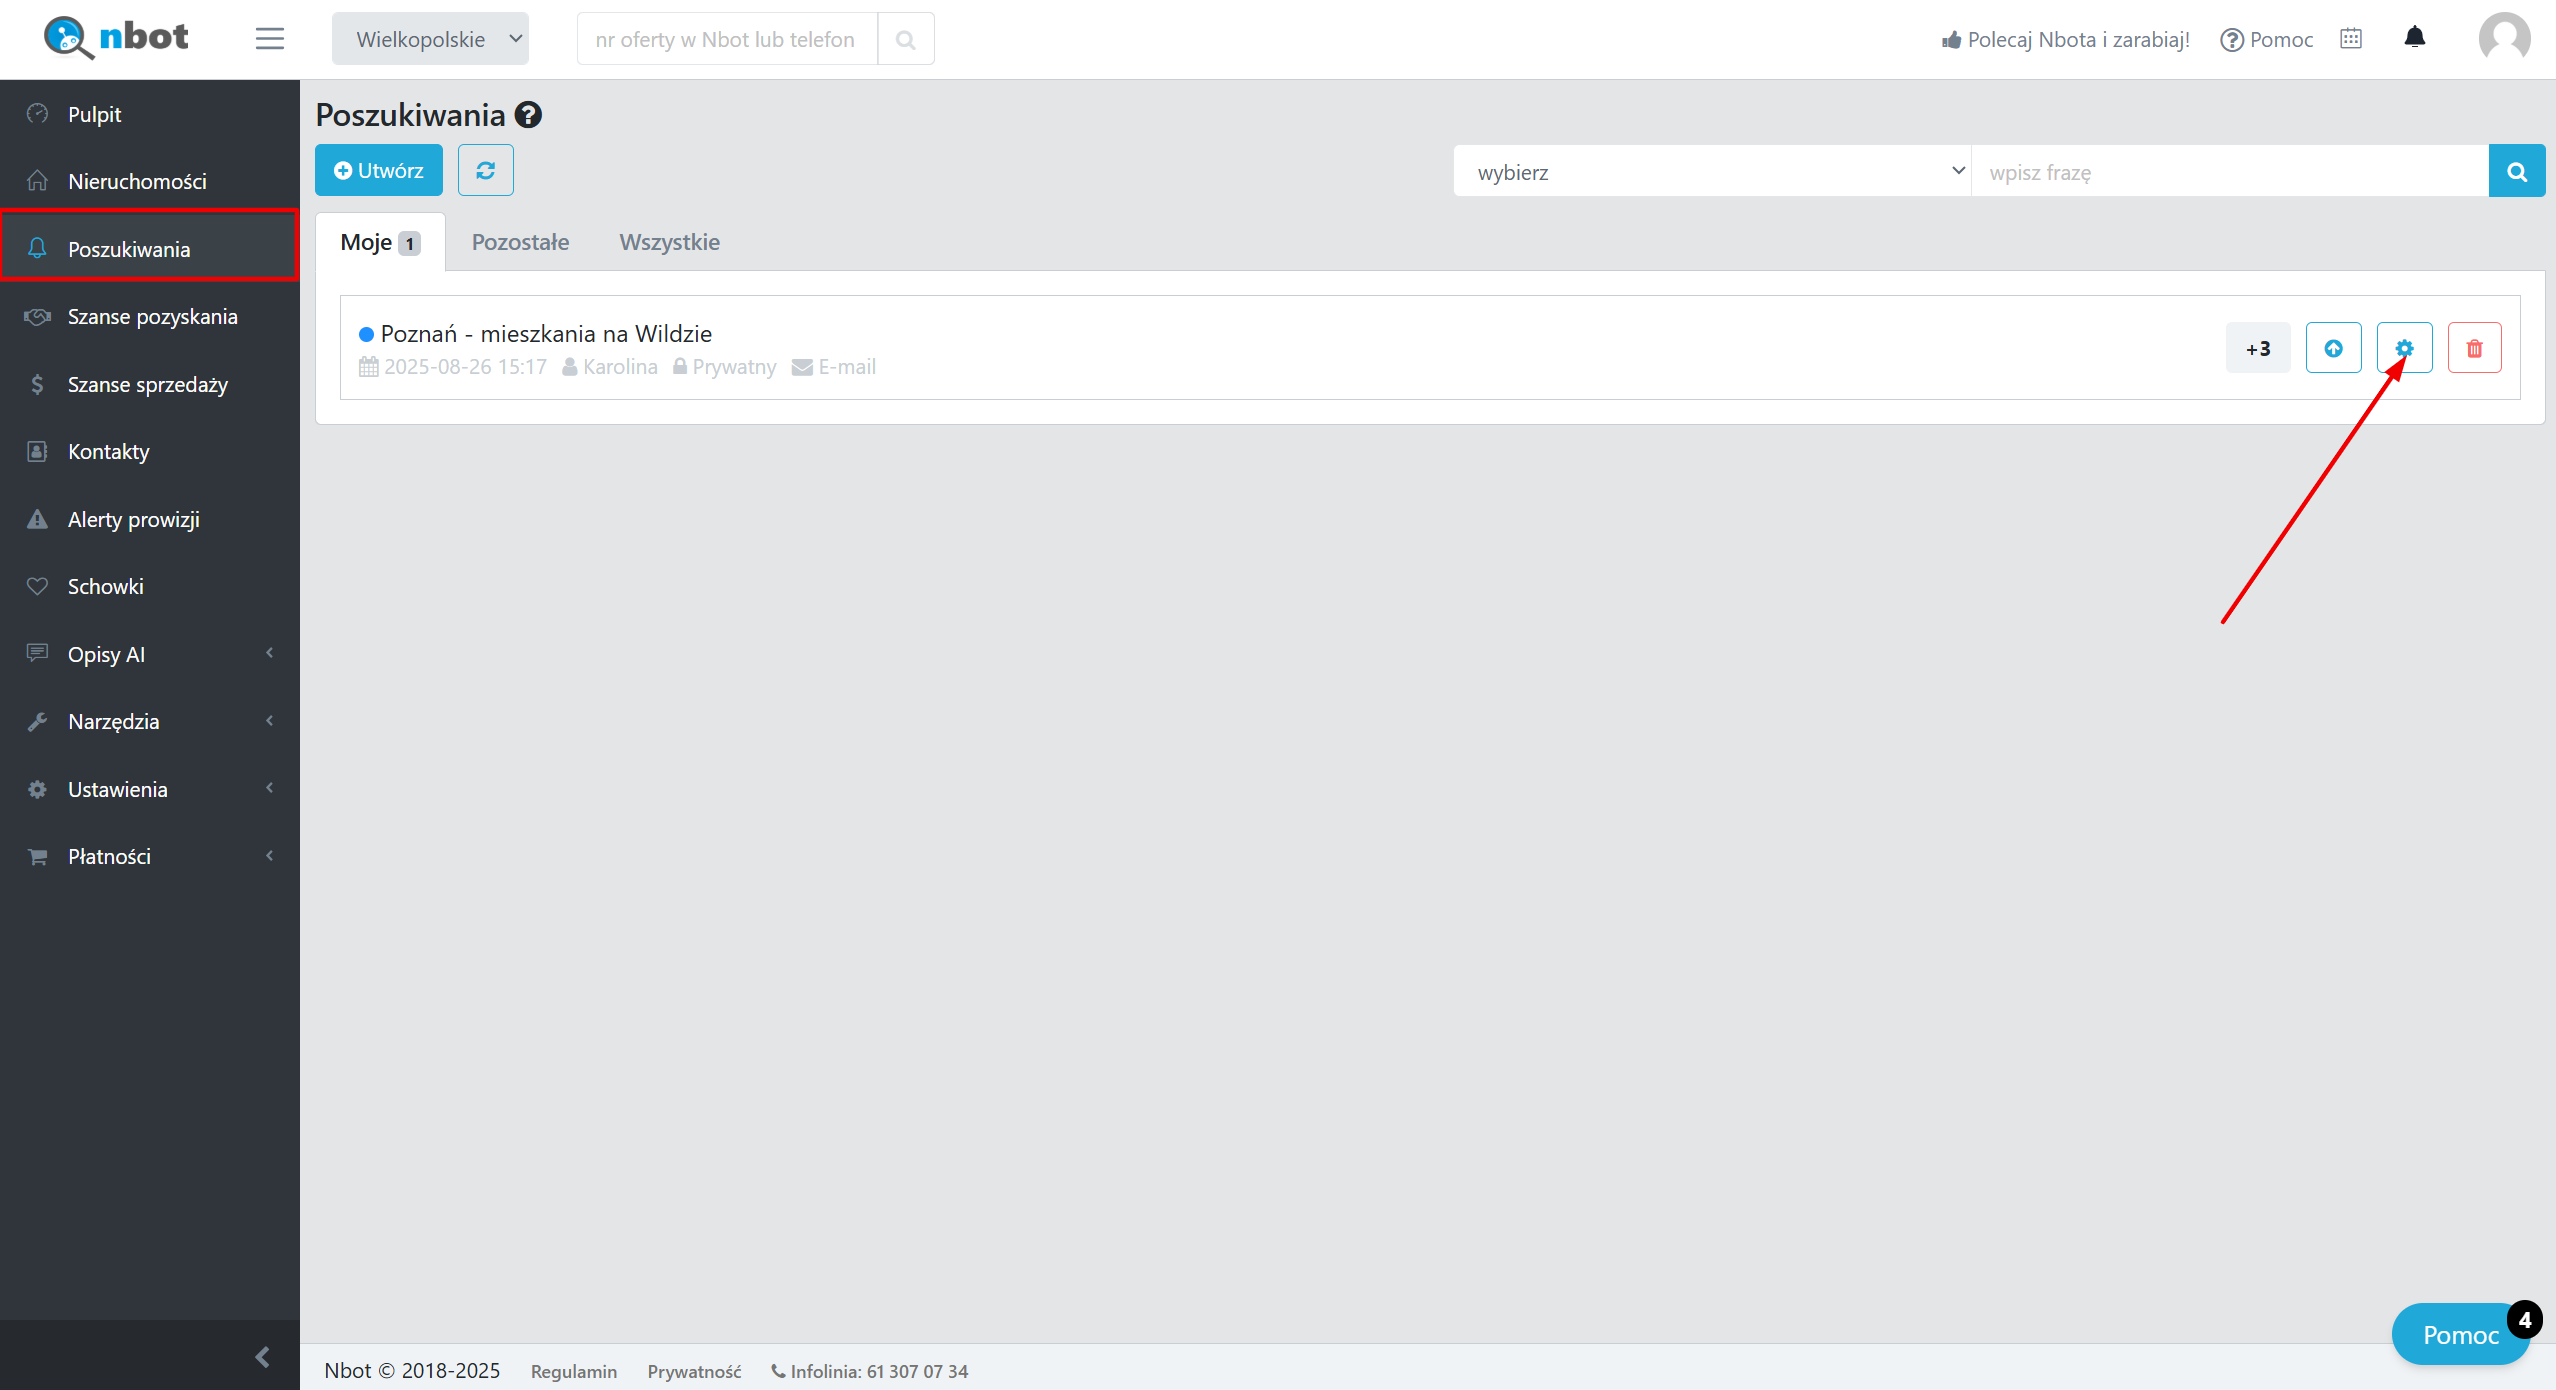The height and width of the screenshot is (1390, 2556).
Task: Open the Wielkopolskie region dropdown
Action: [430, 39]
